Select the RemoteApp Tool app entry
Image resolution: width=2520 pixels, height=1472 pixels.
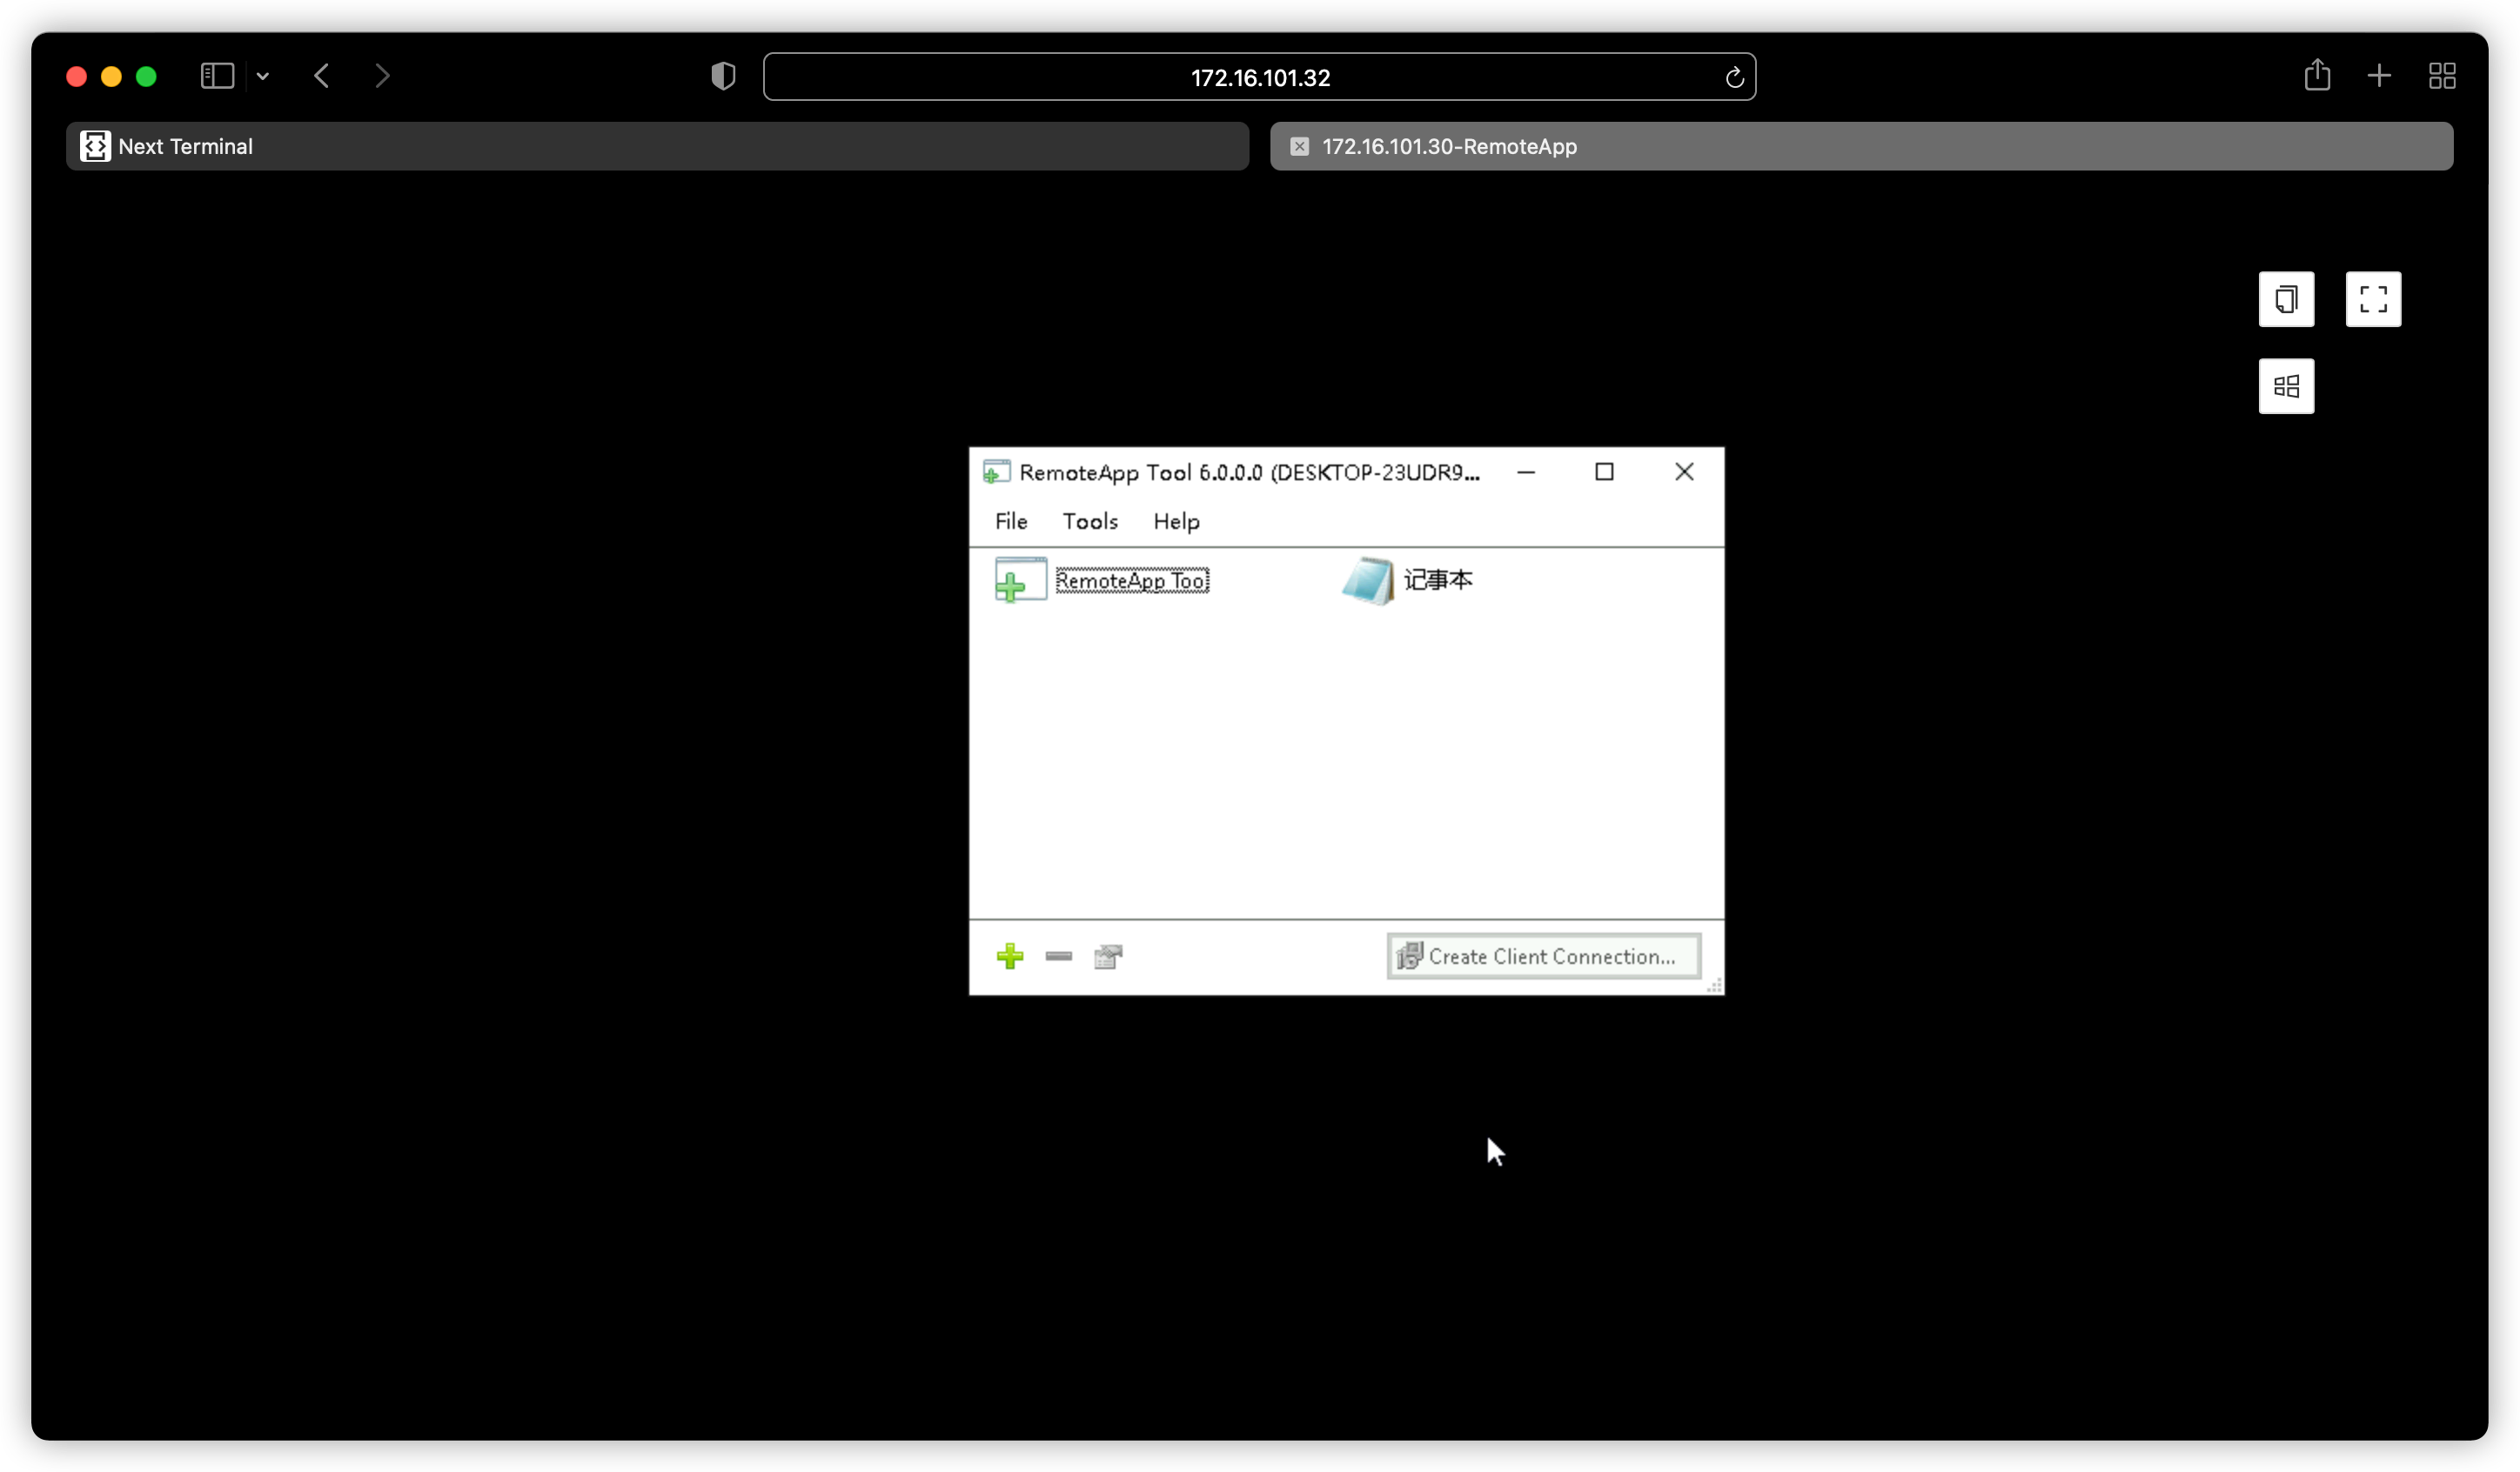click(x=1102, y=580)
